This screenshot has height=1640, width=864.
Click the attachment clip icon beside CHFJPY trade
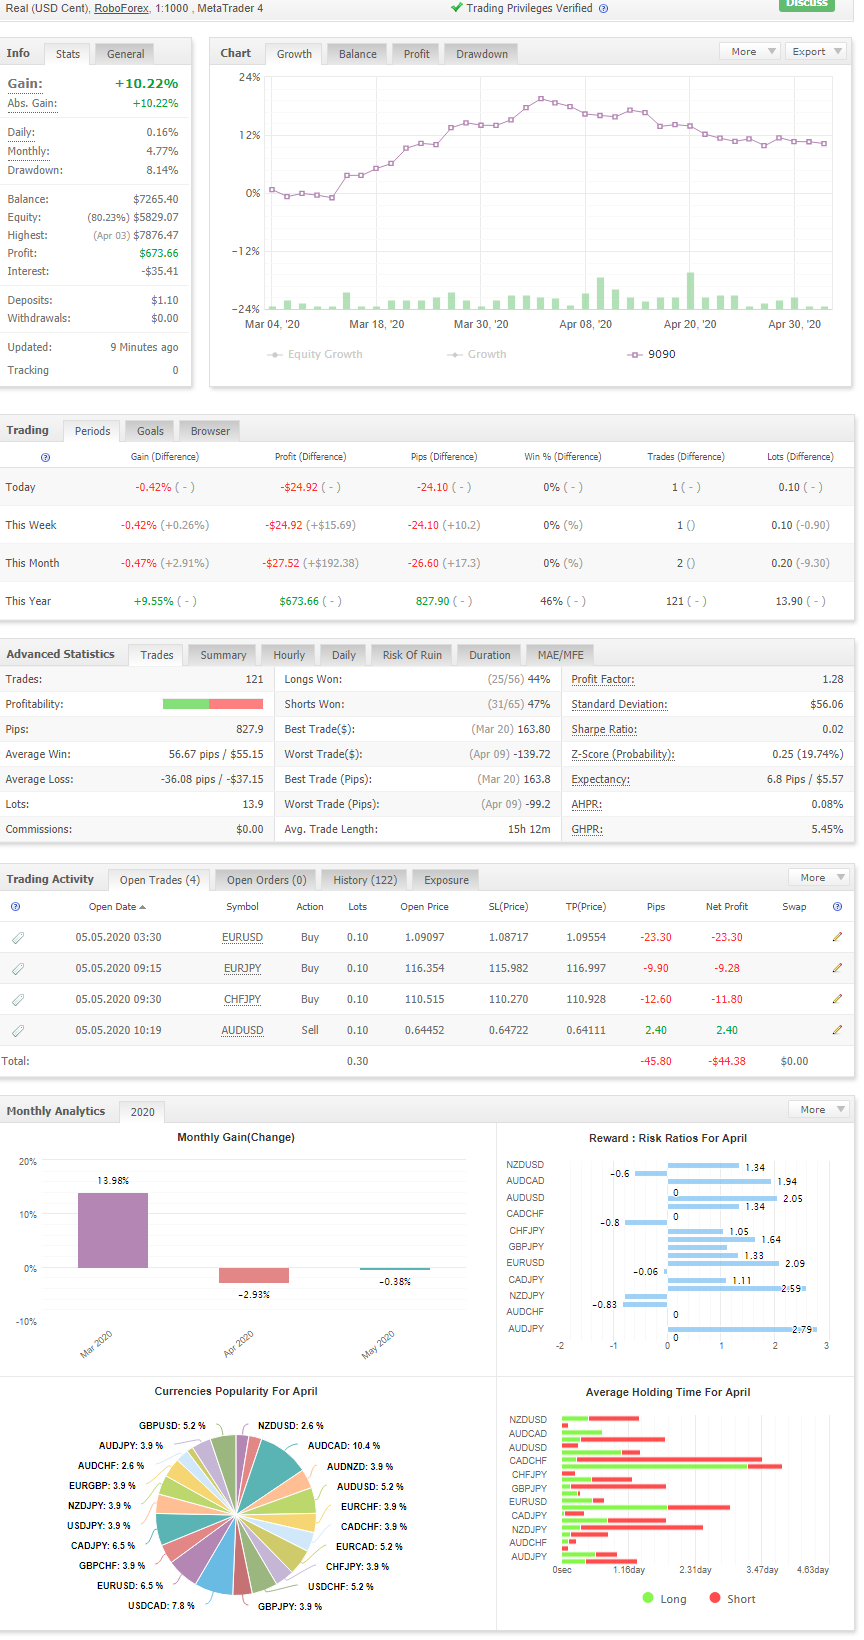pyautogui.click(x=18, y=1000)
